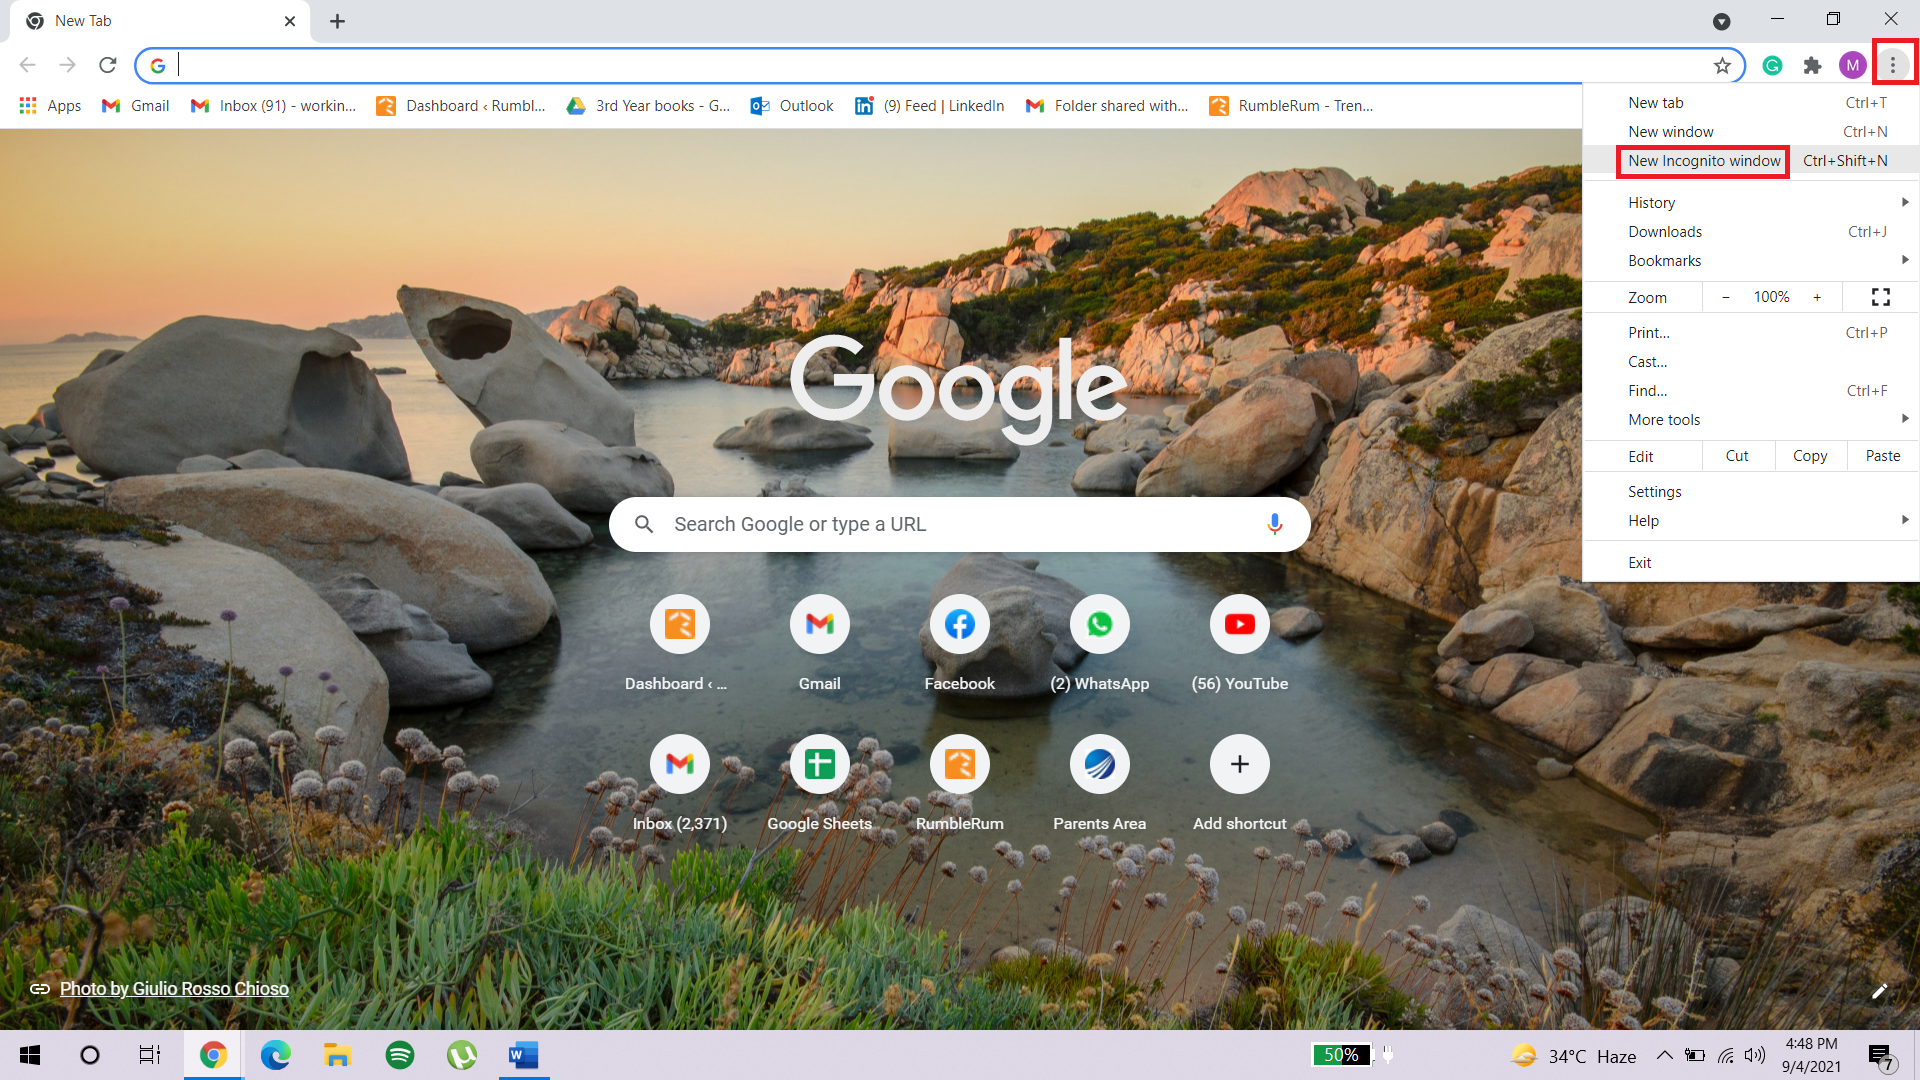1920x1080 pixels.
Task: Increase zoom with plus button
Action: coord(1817,297)
